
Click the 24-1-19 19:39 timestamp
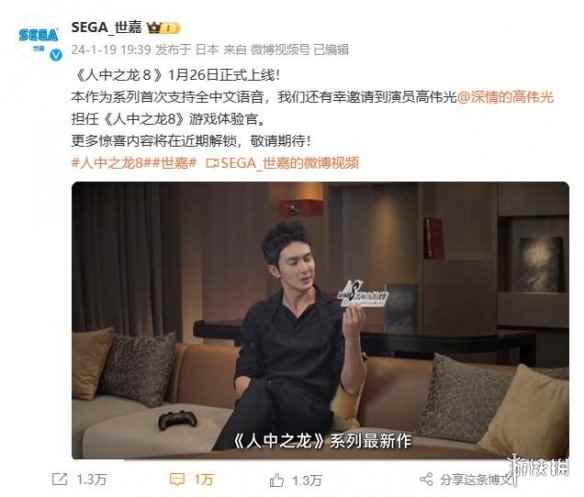111,49
